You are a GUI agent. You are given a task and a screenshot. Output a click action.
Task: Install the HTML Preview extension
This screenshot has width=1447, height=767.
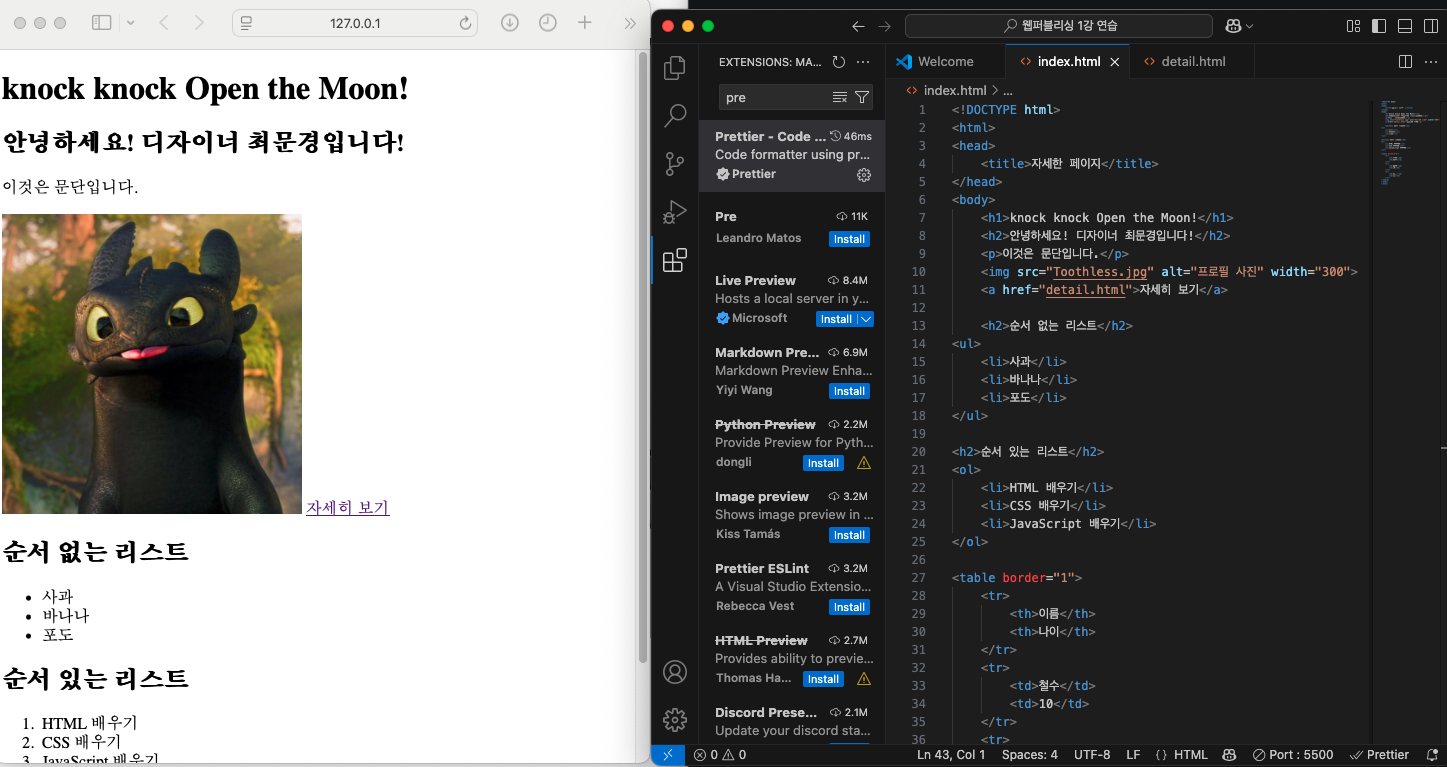[823, 679]
